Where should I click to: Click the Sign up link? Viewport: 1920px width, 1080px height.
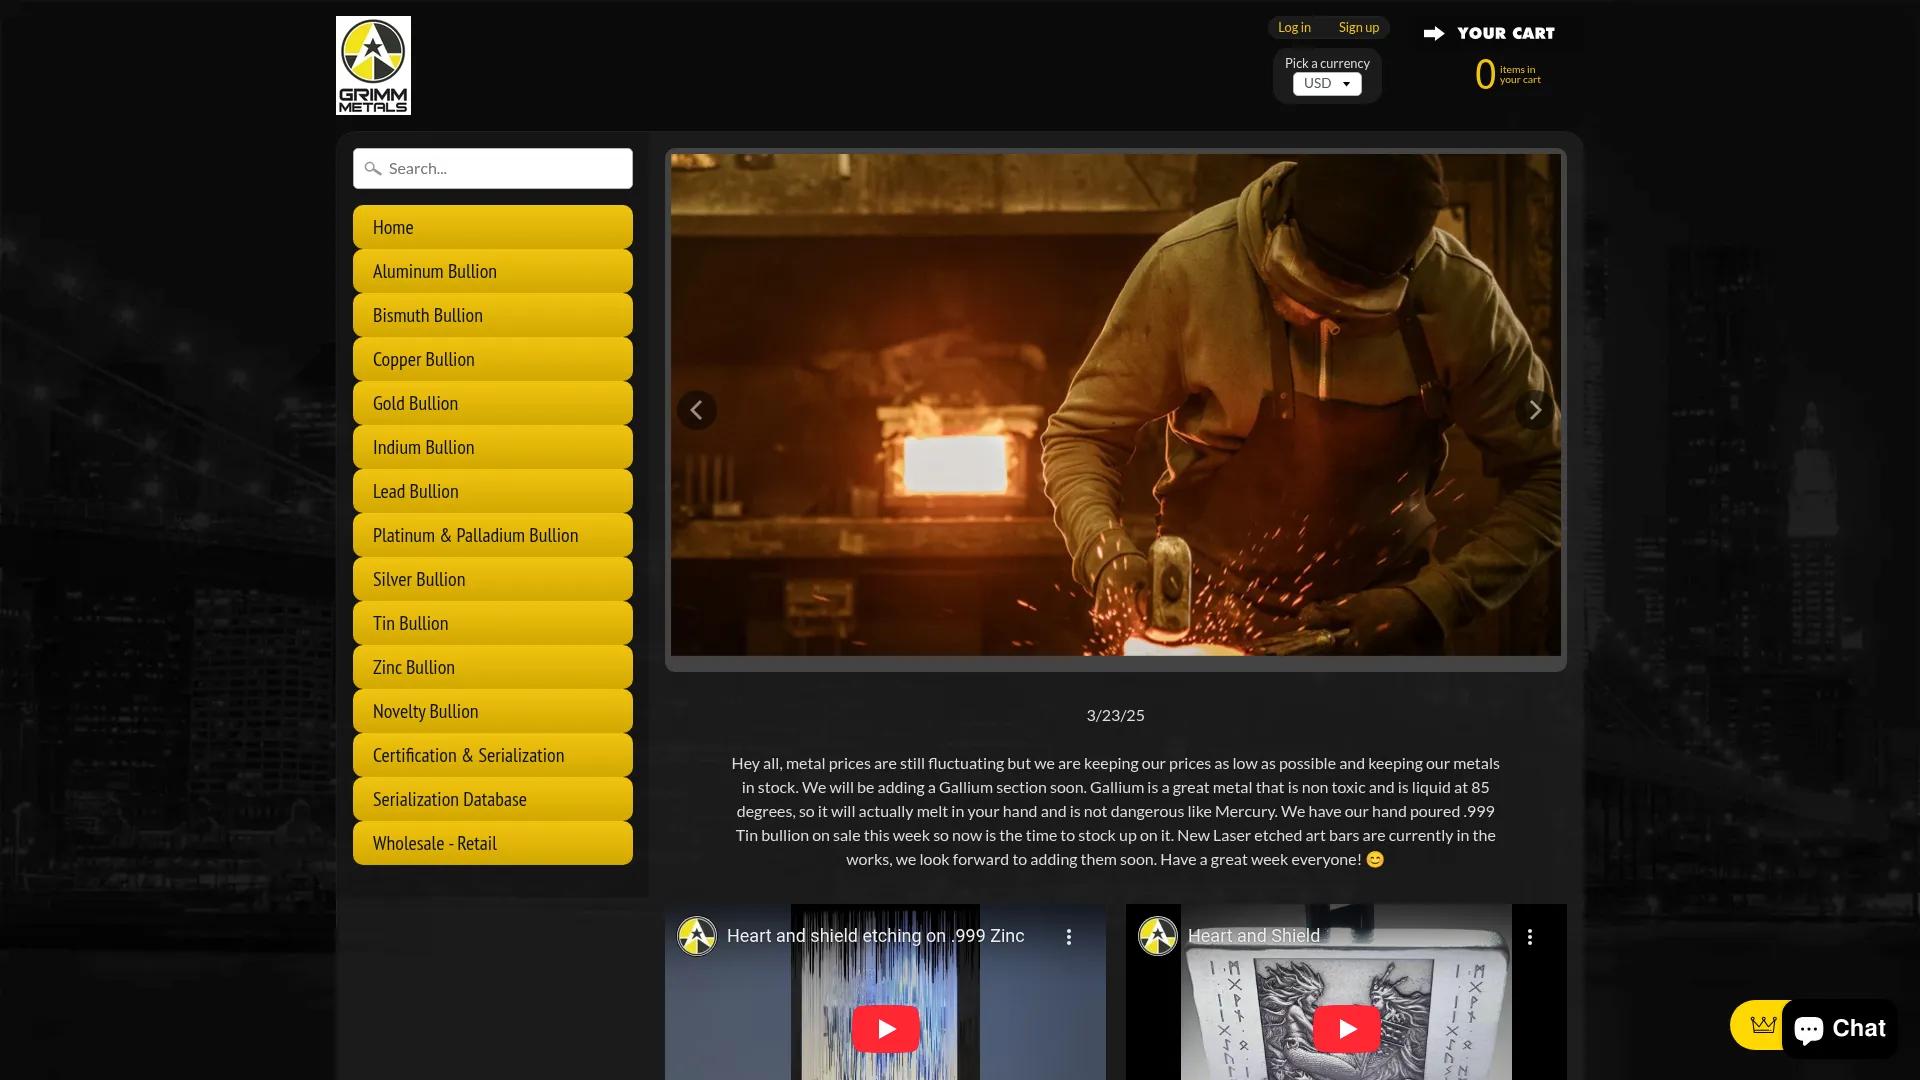(x=1358, y=28)
